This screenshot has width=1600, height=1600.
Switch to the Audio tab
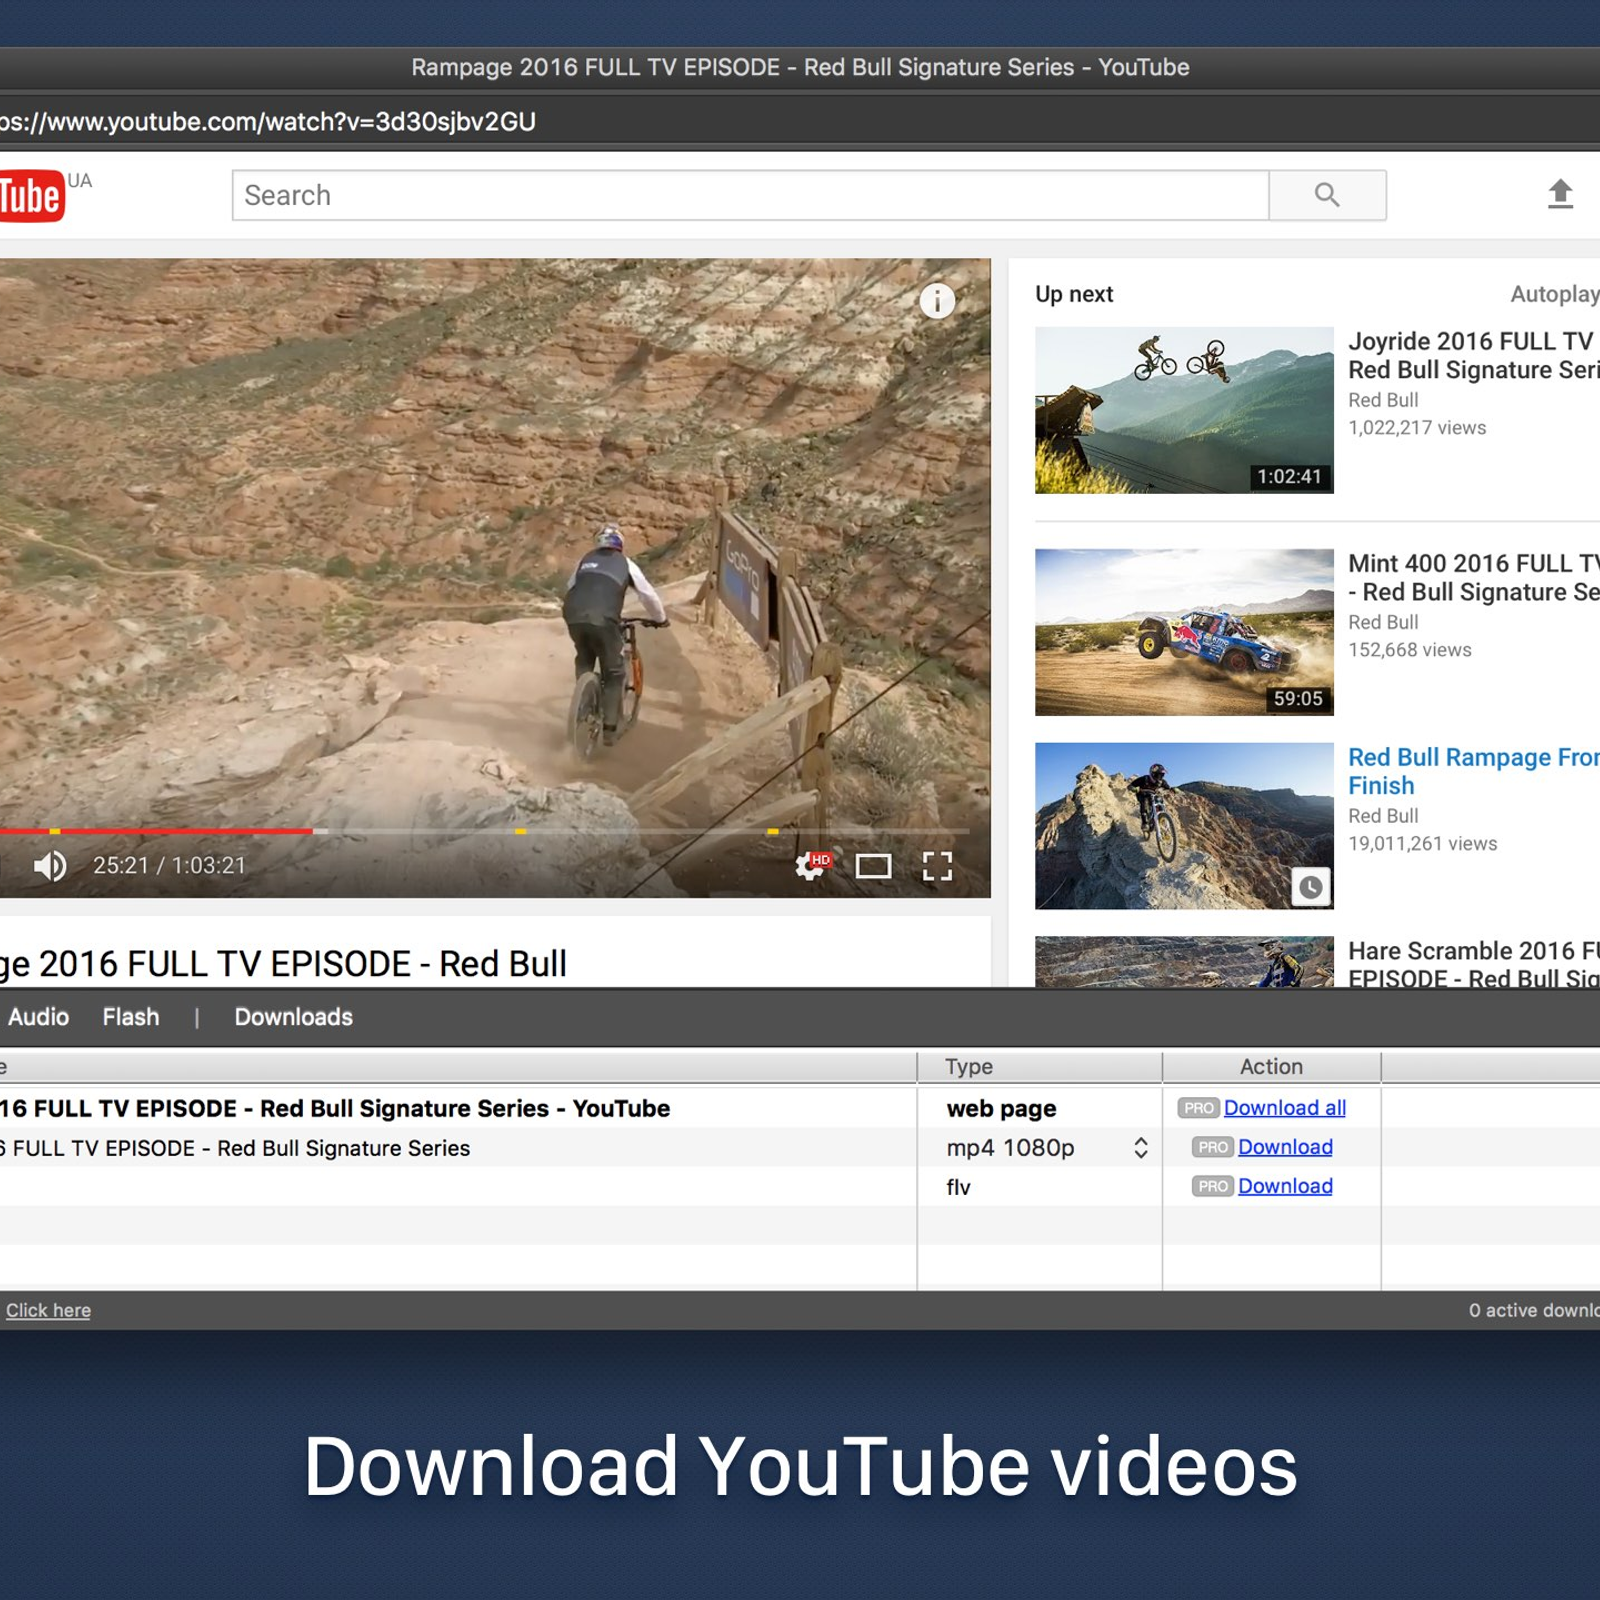(38, 1017)
